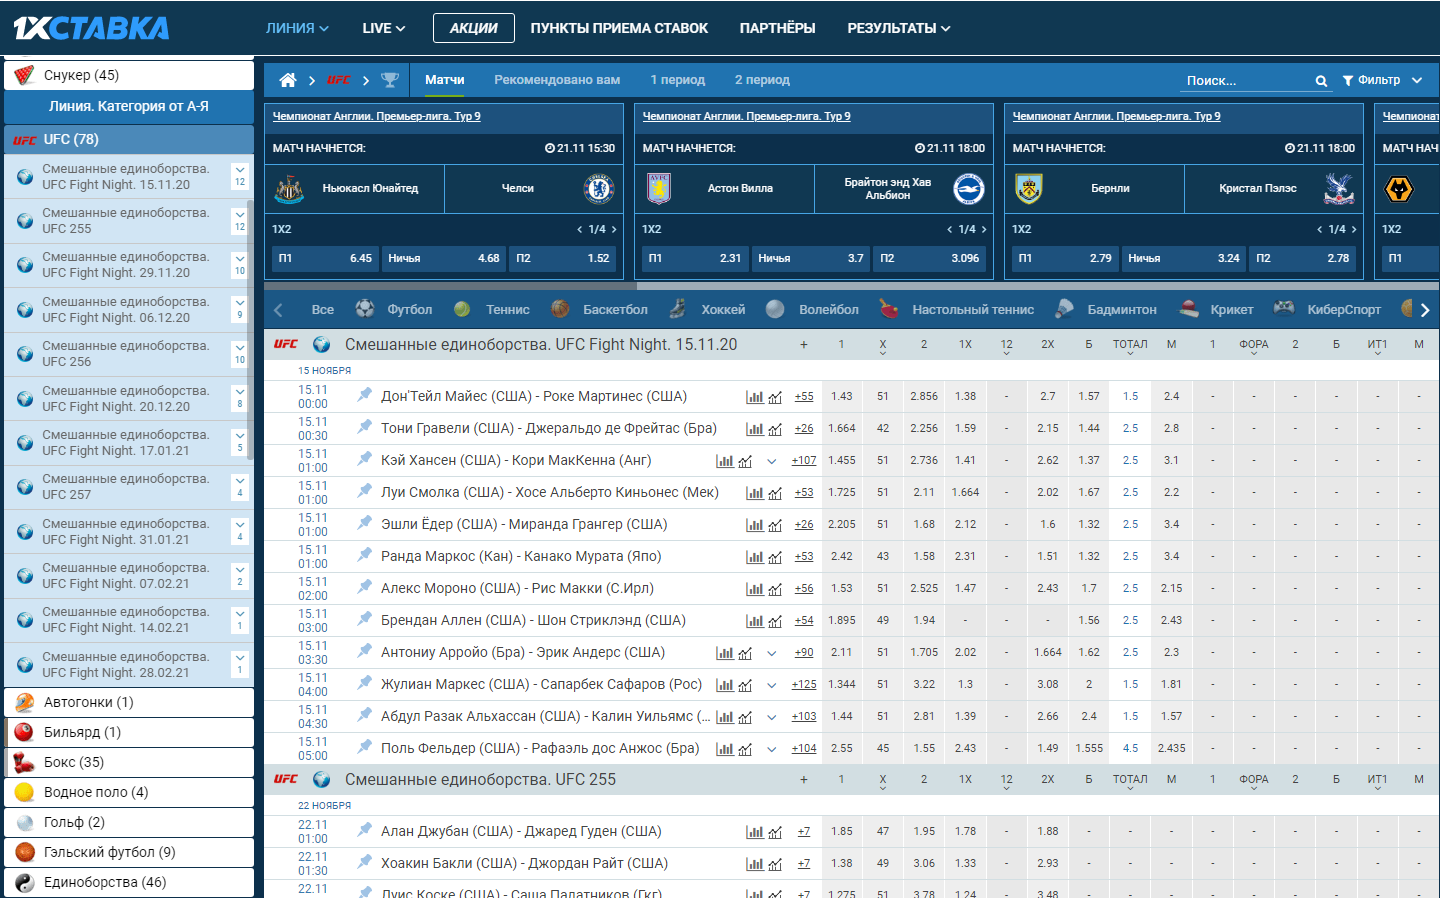Click the home icon in the breadcrumb bar
This screenshot has width=1440, height=898.
[x=288, y=80]
